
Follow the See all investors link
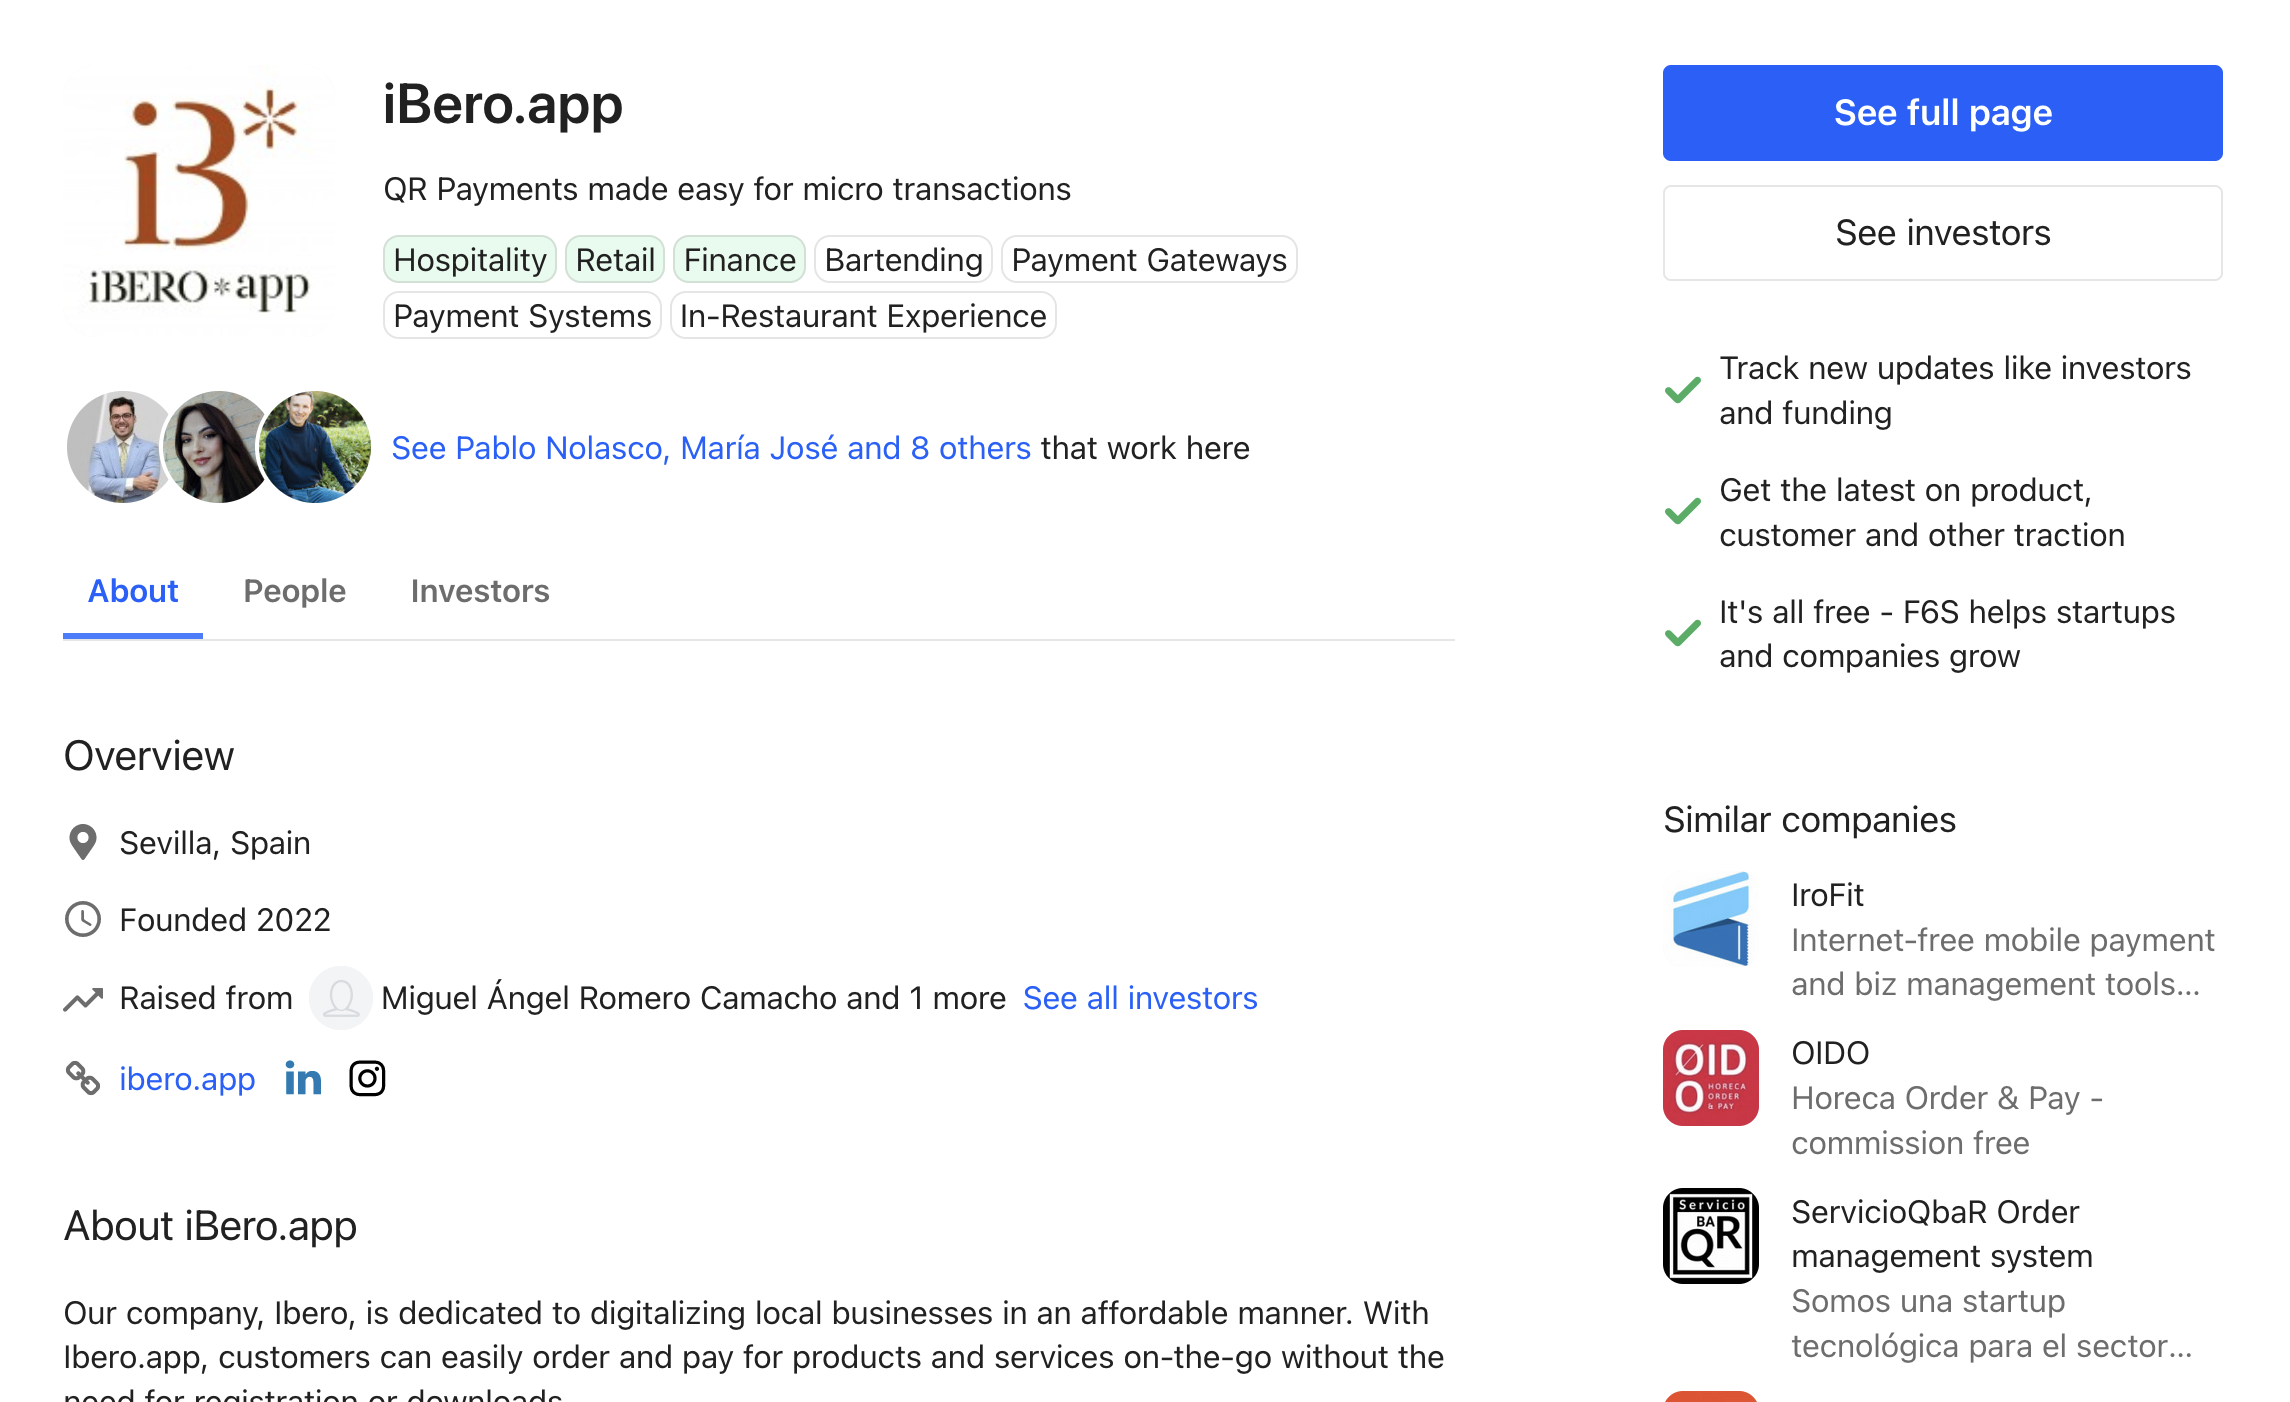(1140, 998)
